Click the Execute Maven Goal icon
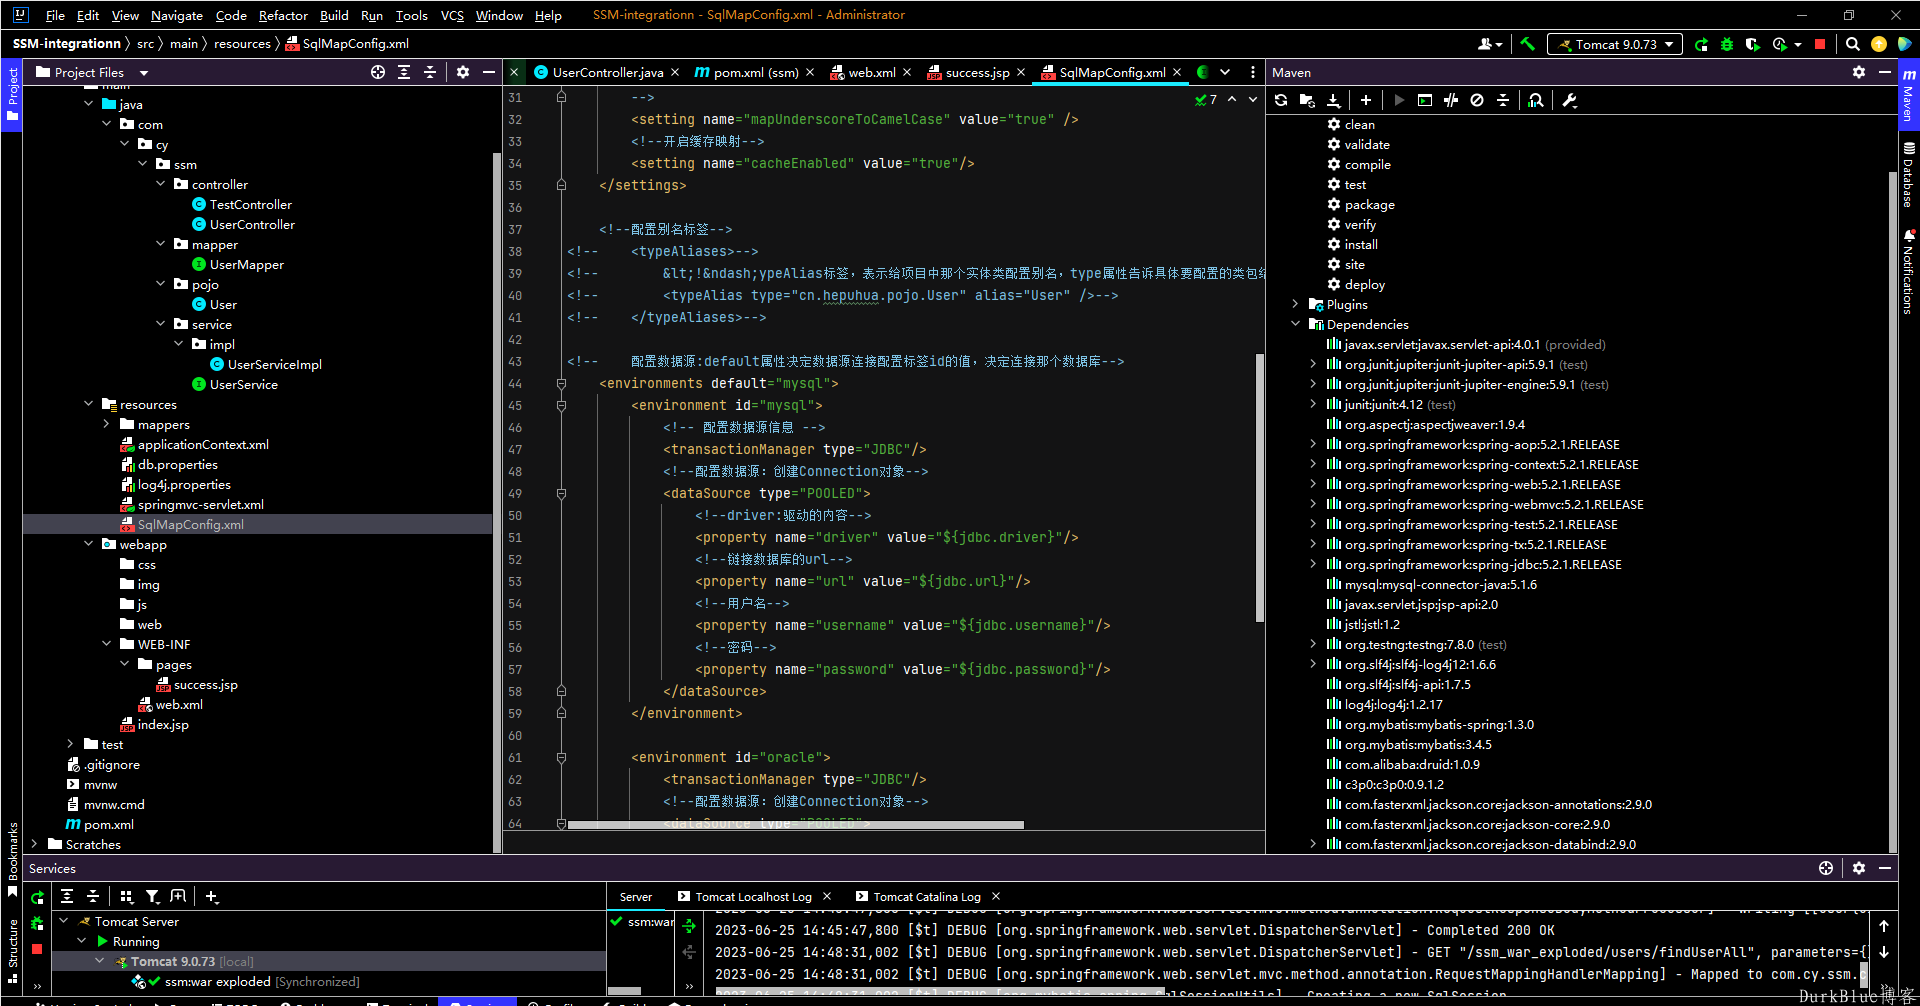Viewport: 1920px width, 1006px height. [1425, 100]
